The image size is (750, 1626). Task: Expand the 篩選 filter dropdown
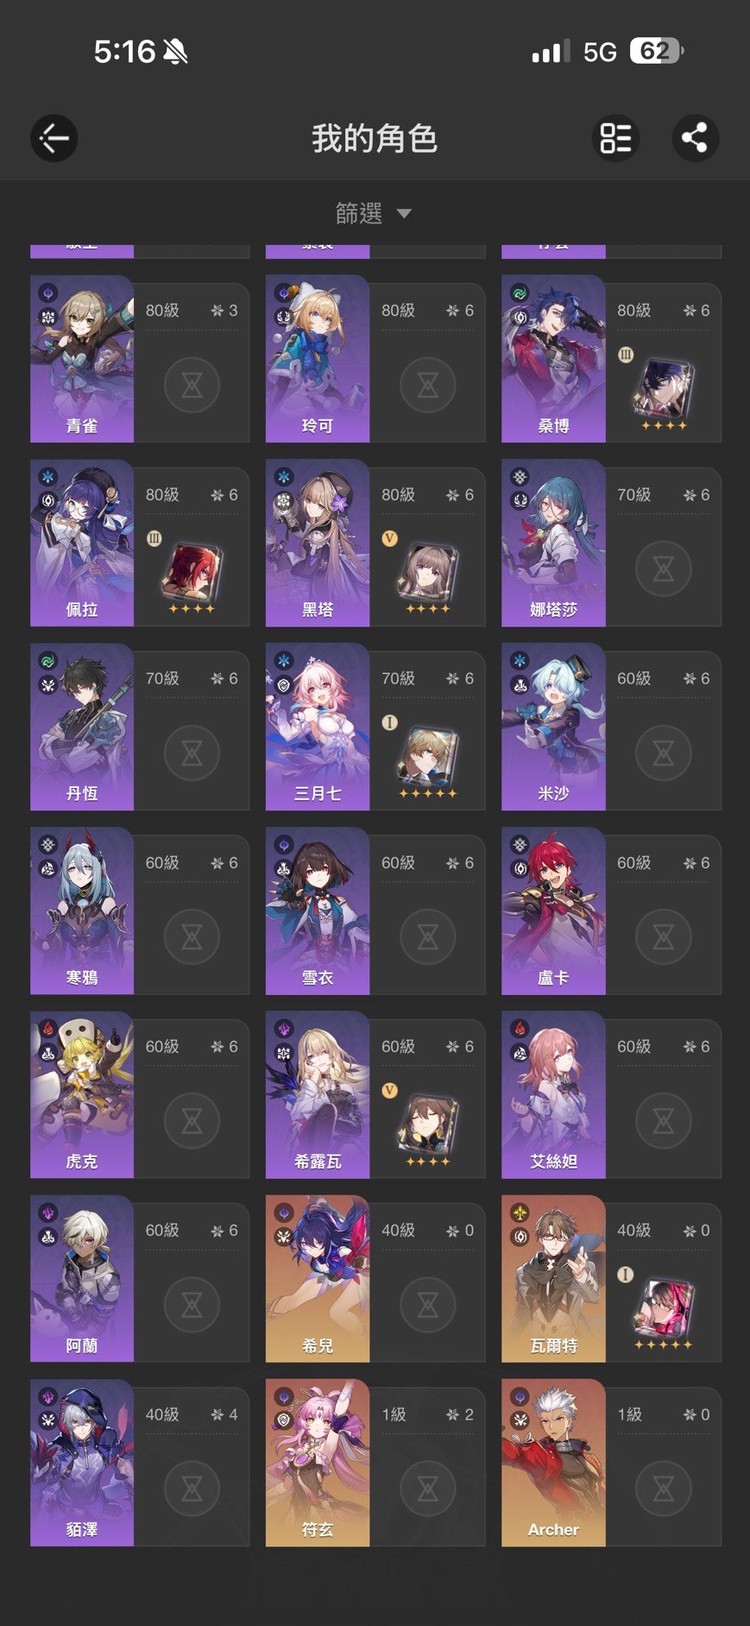(374, 213)
